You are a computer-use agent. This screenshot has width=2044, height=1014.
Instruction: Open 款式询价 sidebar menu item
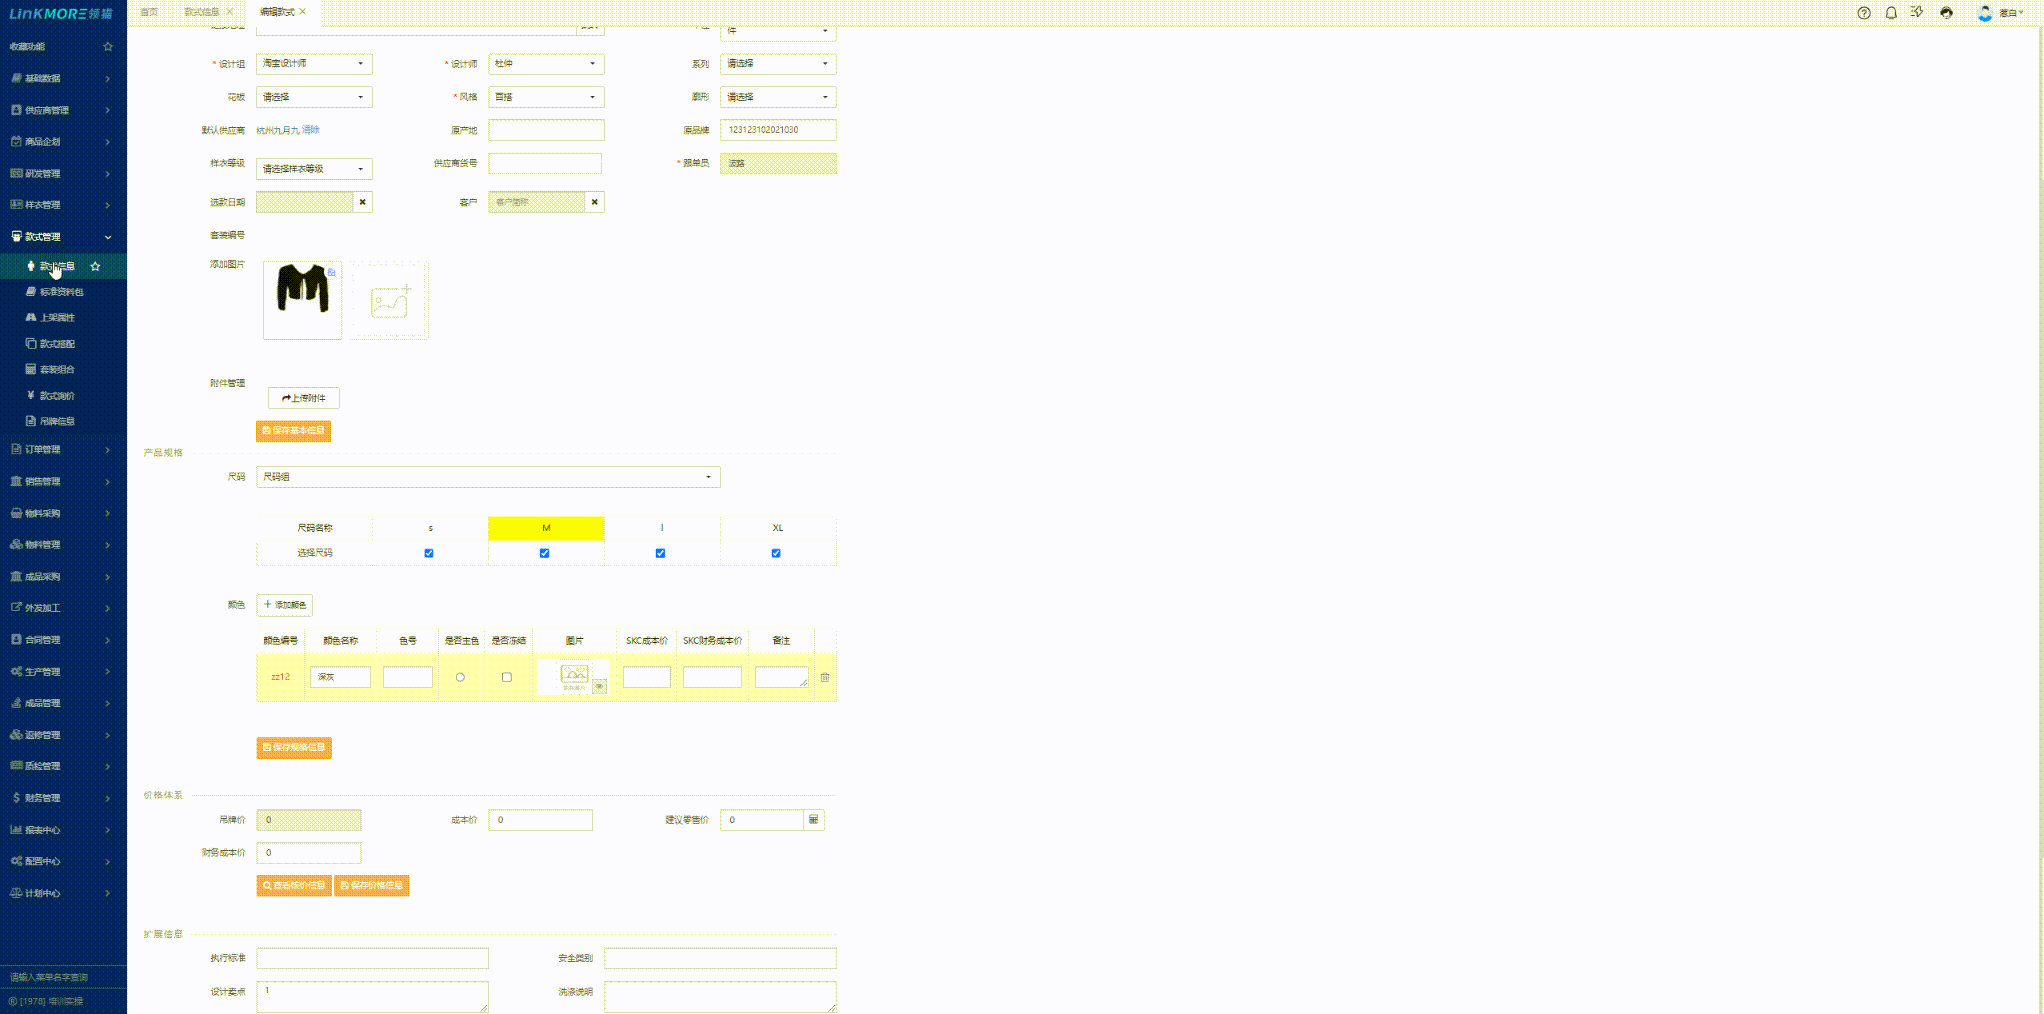click(57, 396)
